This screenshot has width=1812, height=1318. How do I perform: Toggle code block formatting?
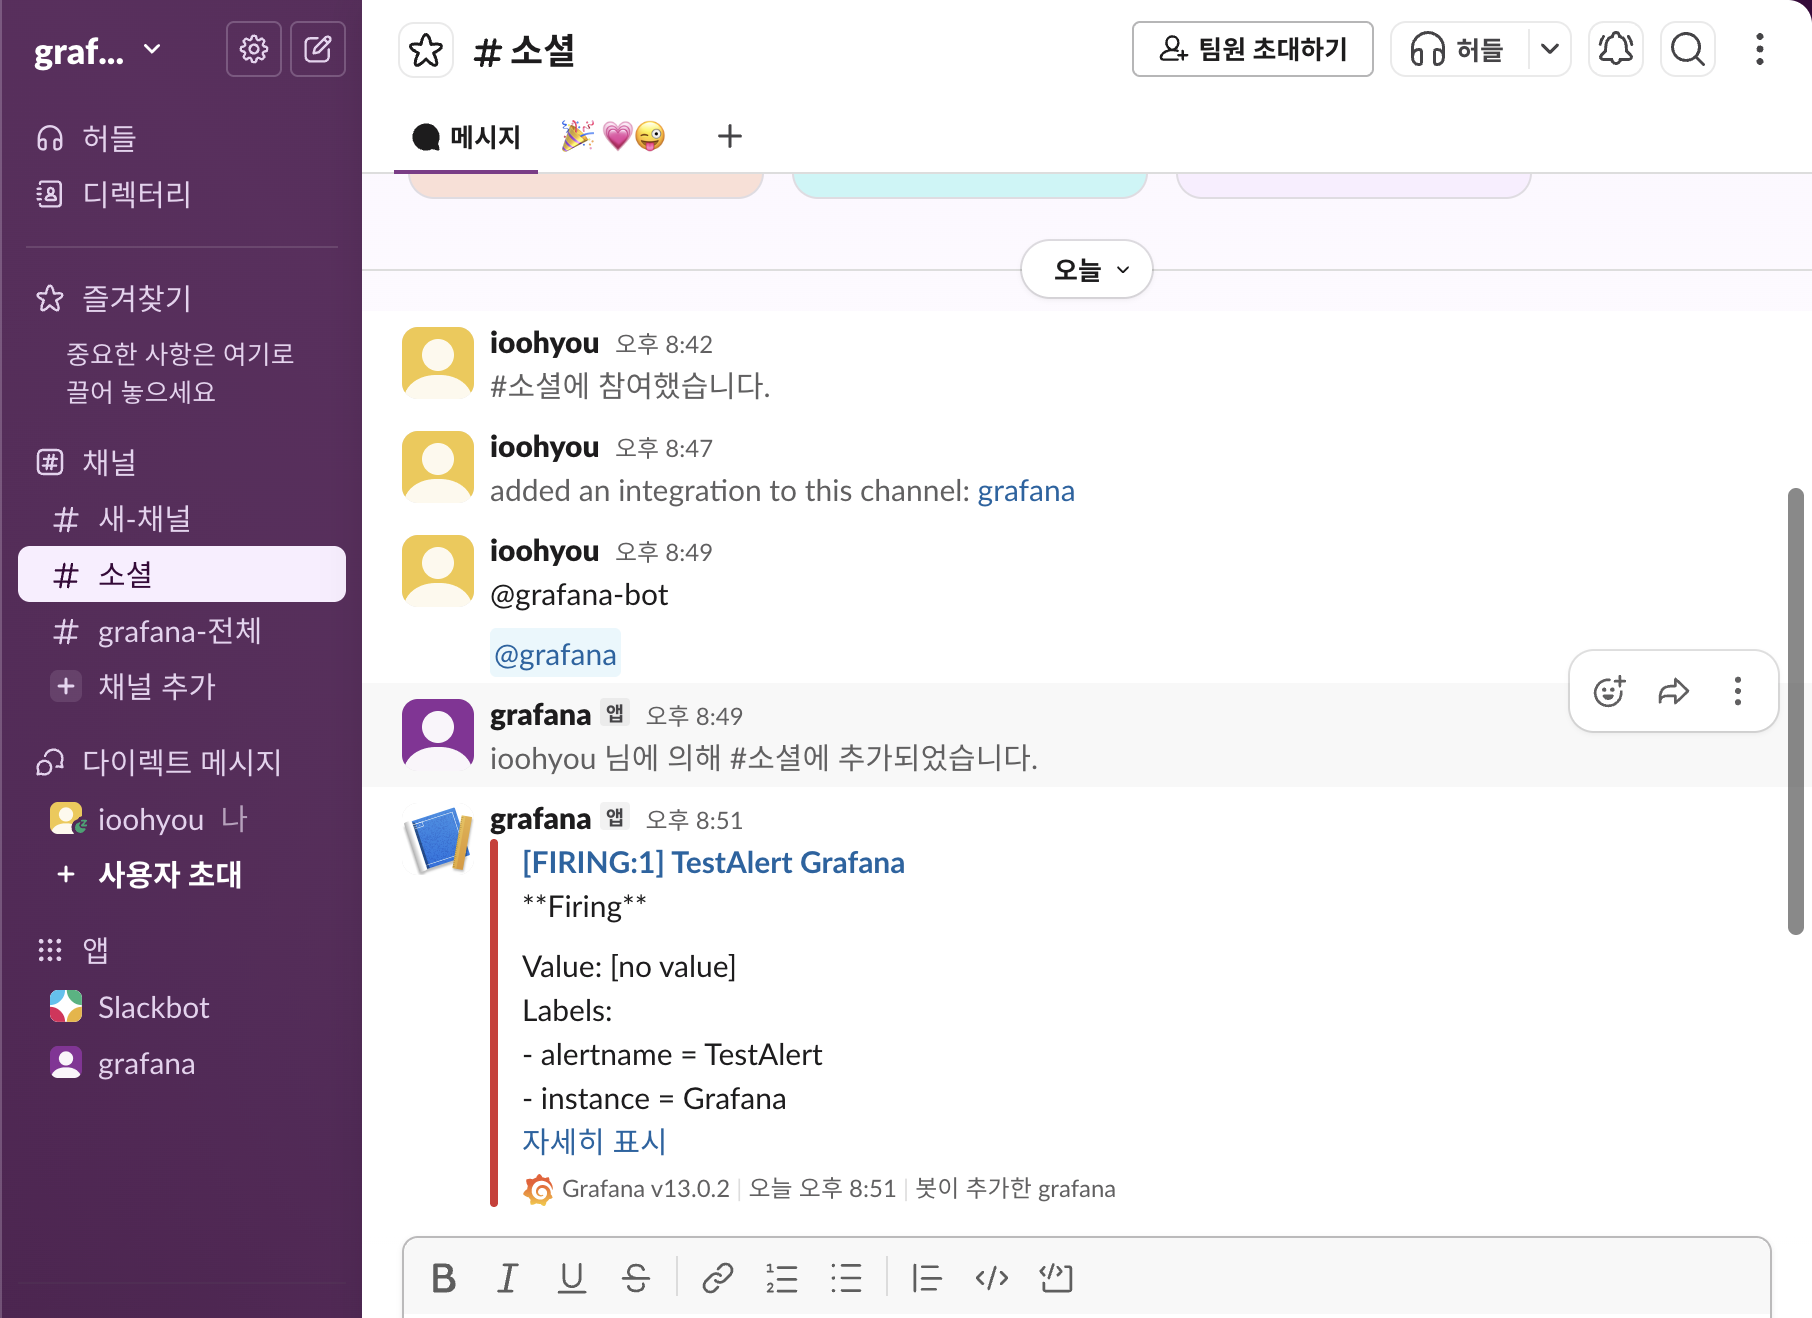point(1055,1278)
